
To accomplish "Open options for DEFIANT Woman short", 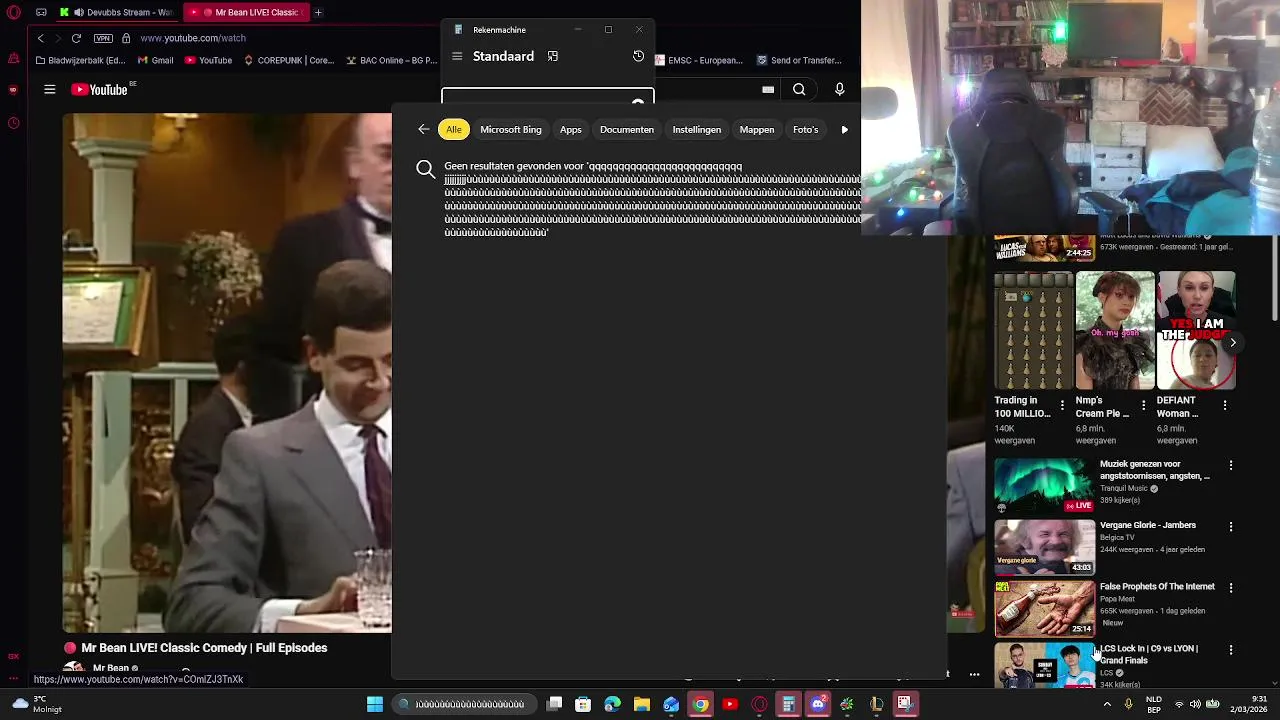I will pos(1225,405).
